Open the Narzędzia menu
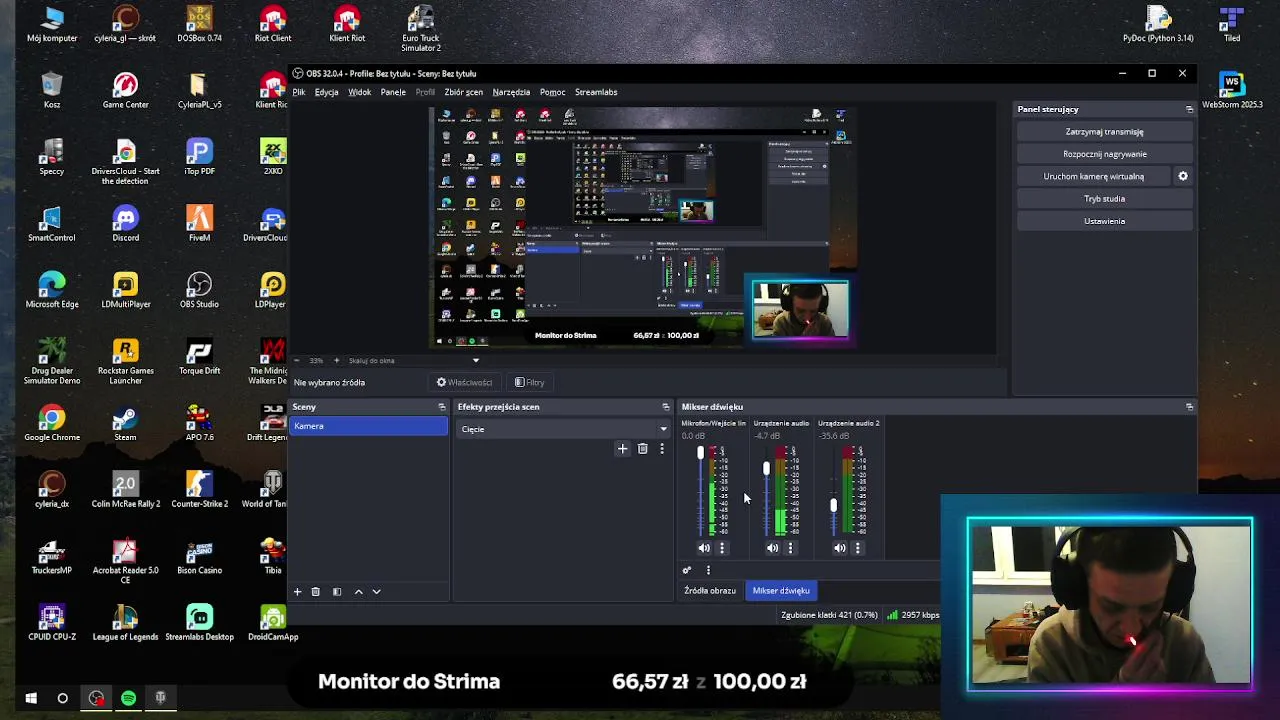Image resolution: width=1280 pixels, height=720 pixels. (x=511, y=92)
